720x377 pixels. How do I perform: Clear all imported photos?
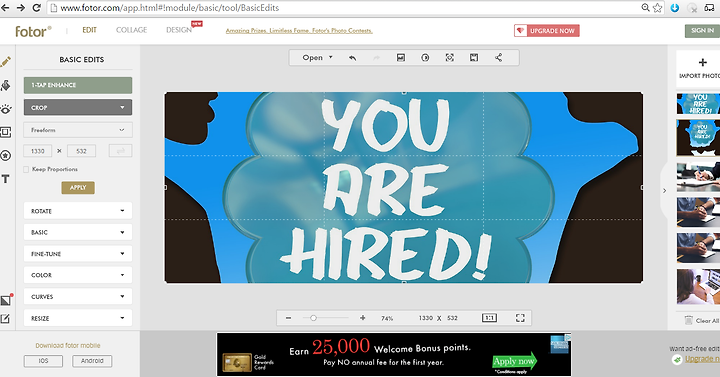[702, 321]
